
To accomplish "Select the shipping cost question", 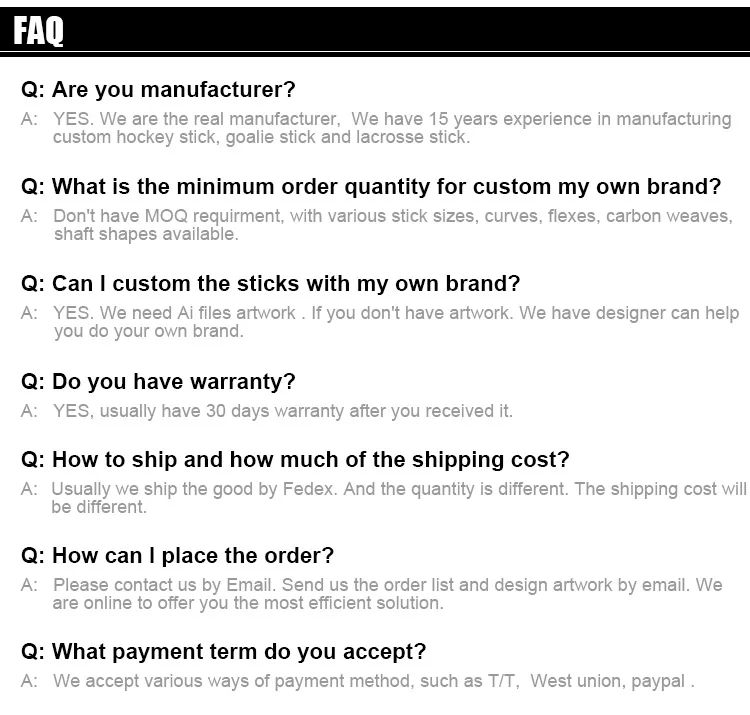I will 295,460.
